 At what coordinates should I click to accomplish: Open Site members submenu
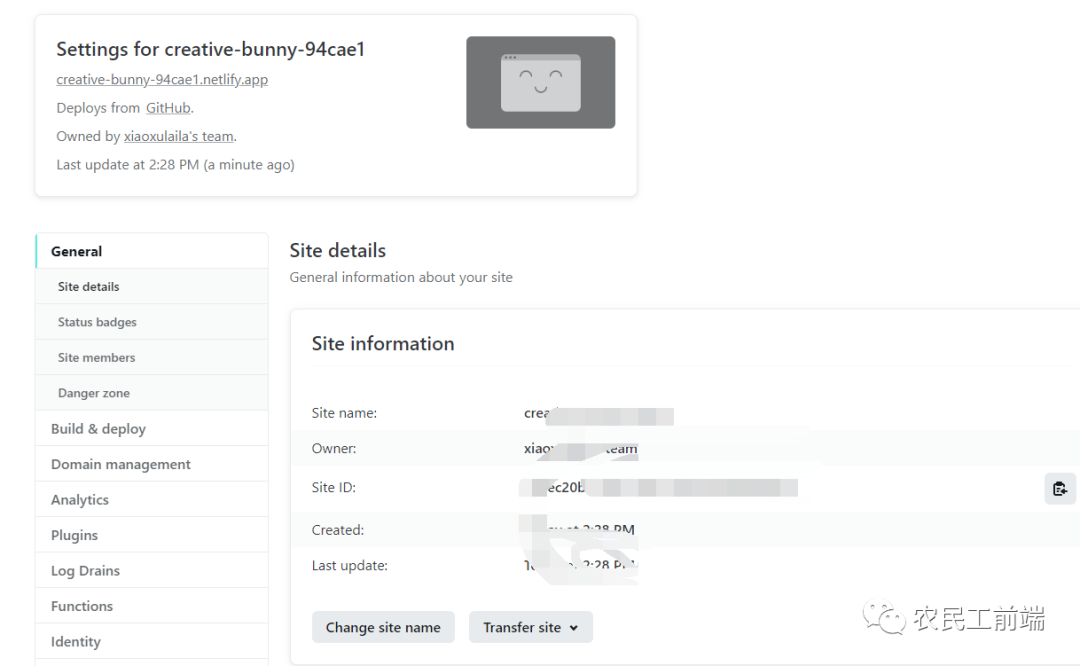coord(152,357)
